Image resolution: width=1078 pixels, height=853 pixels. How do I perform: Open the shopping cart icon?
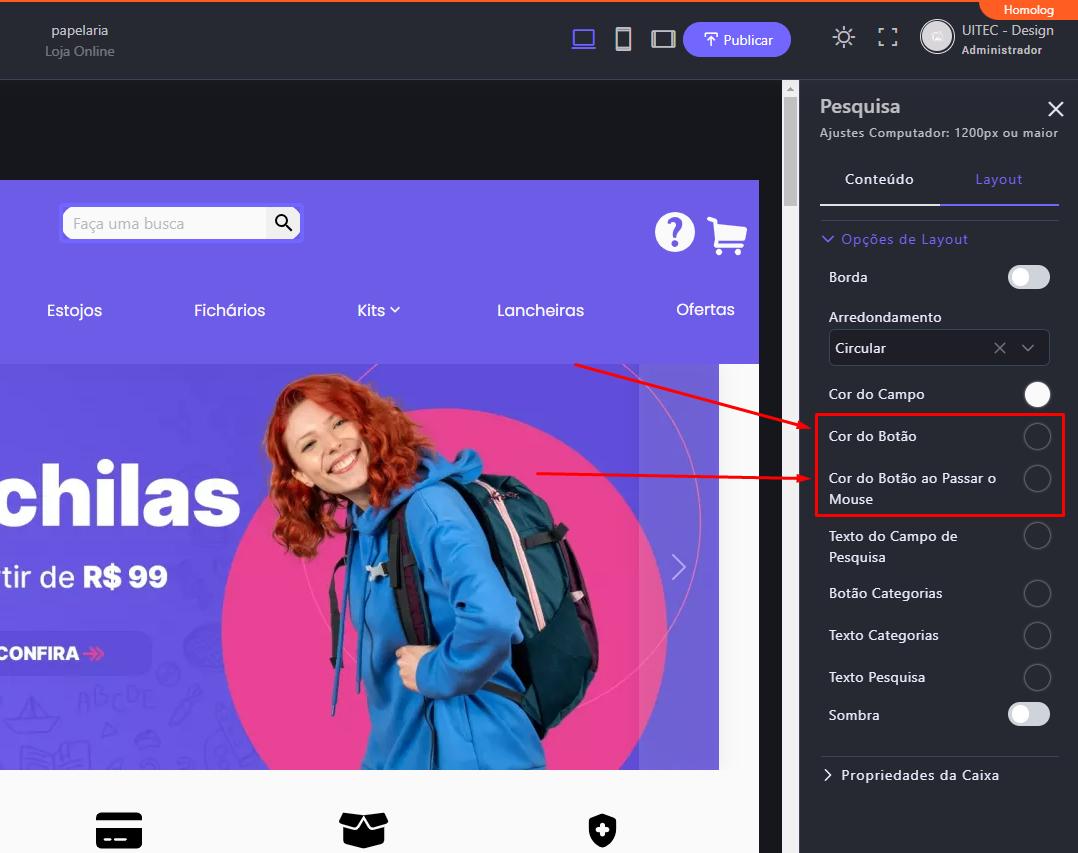pos(726,235)
